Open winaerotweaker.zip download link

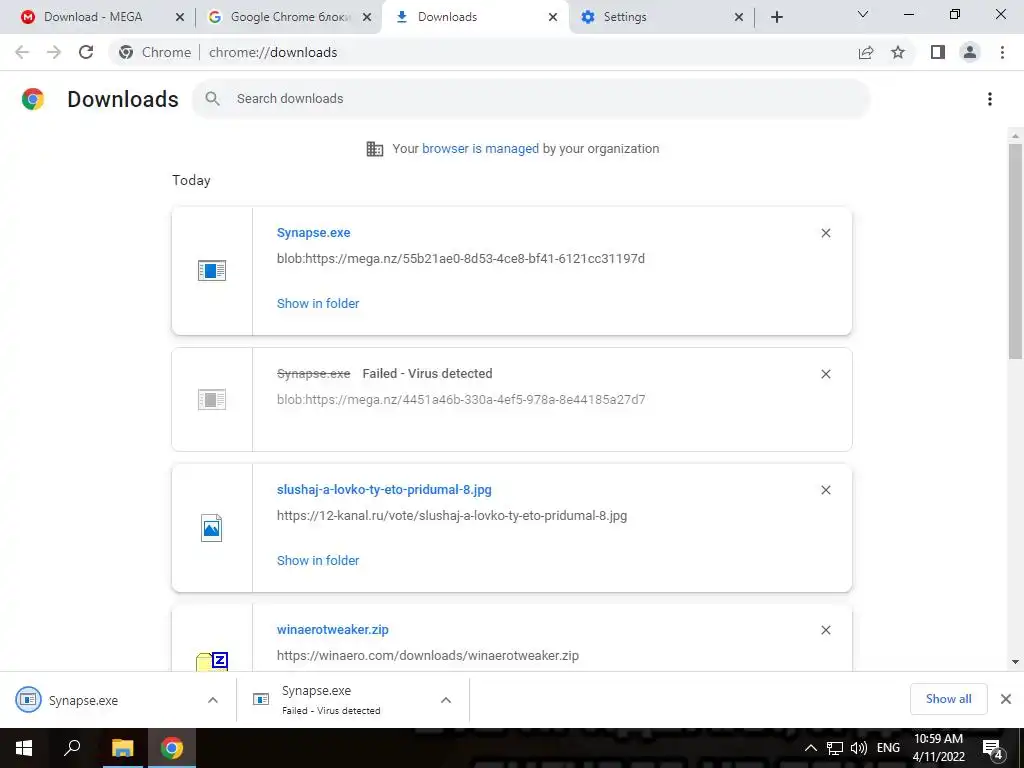tap(332, 630)
